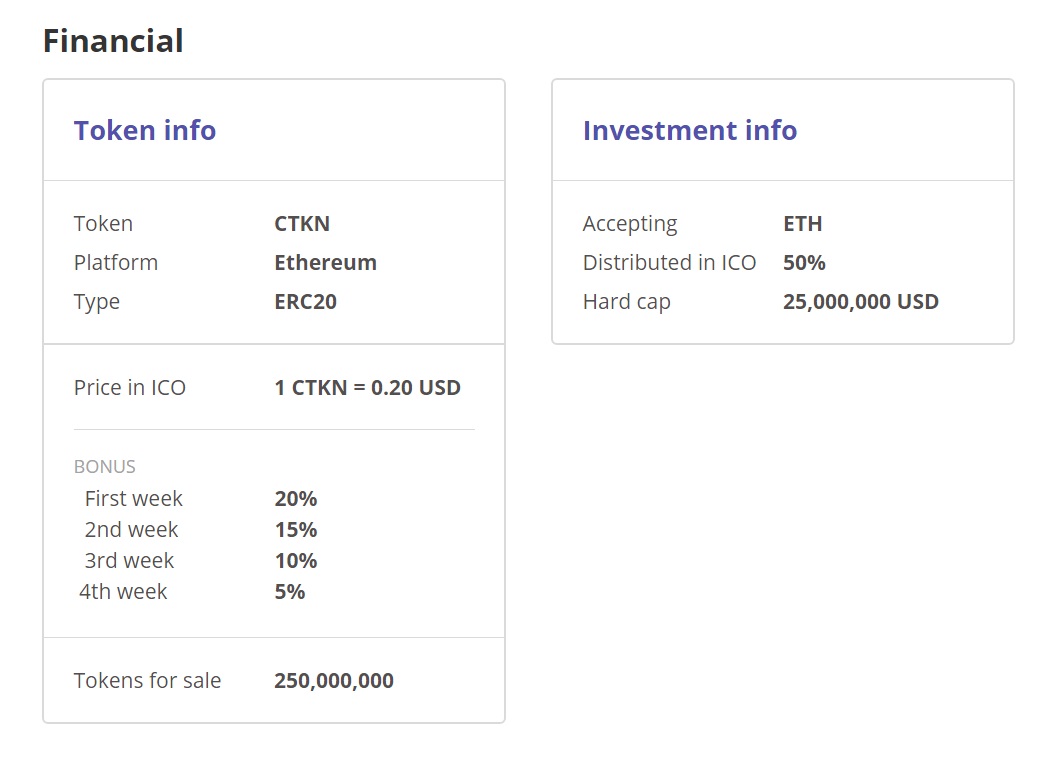Select the Price in ICO label
The image size is (1063, 771).
[130, 388]
